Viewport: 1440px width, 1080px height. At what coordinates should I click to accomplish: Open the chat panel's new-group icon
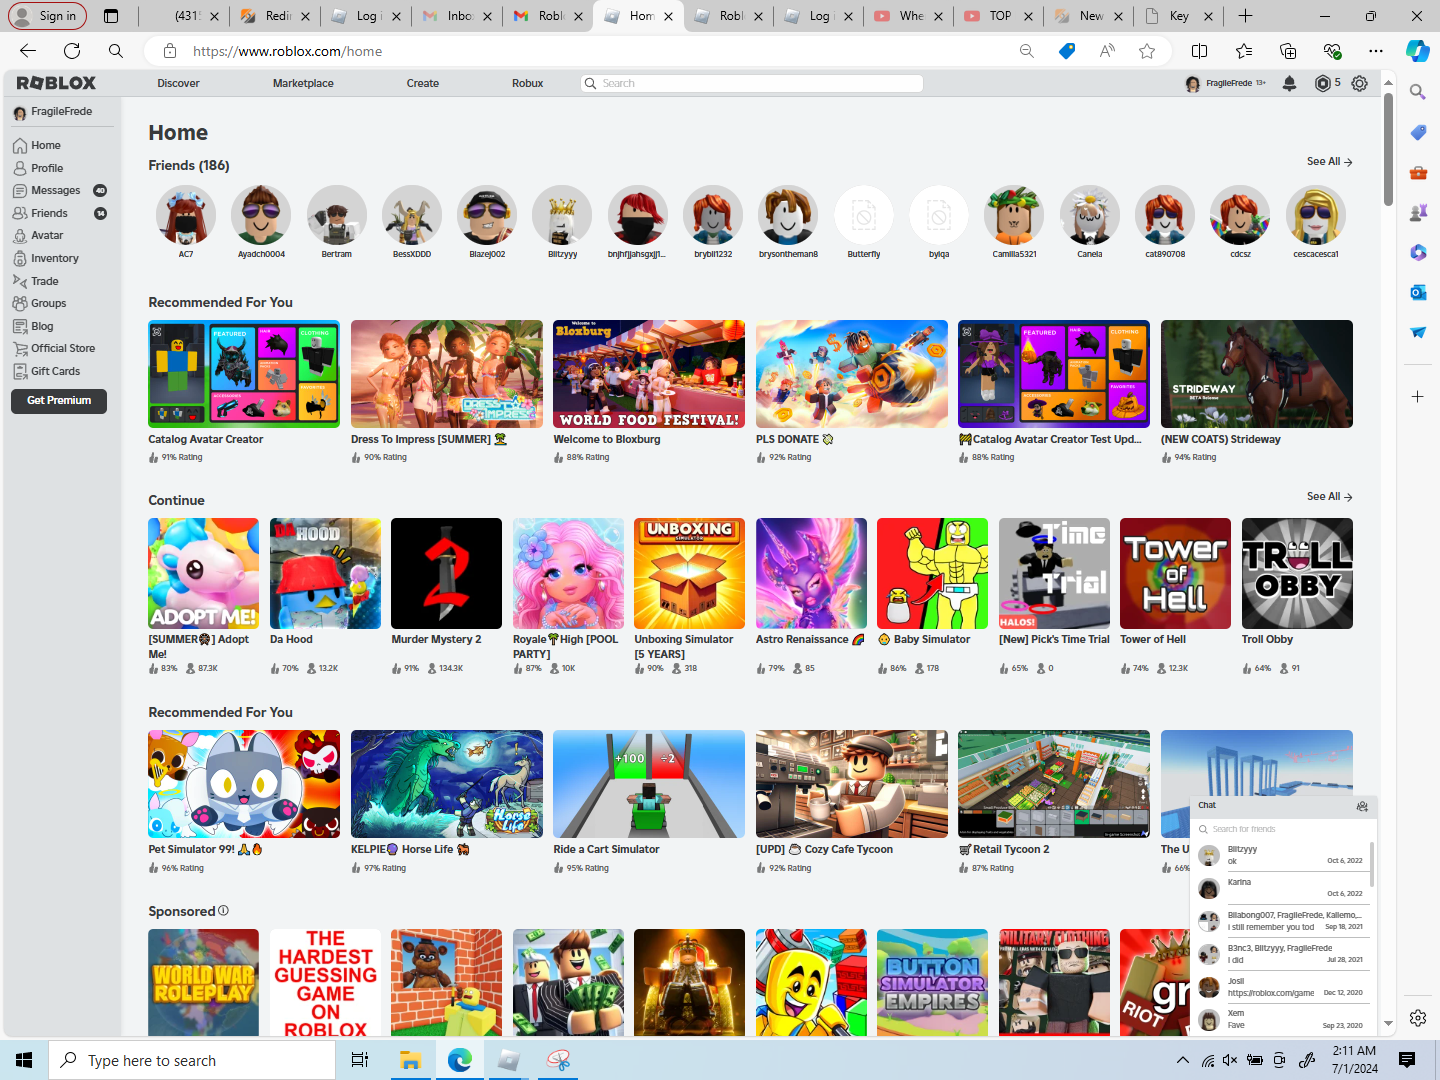coord(1362,806)
